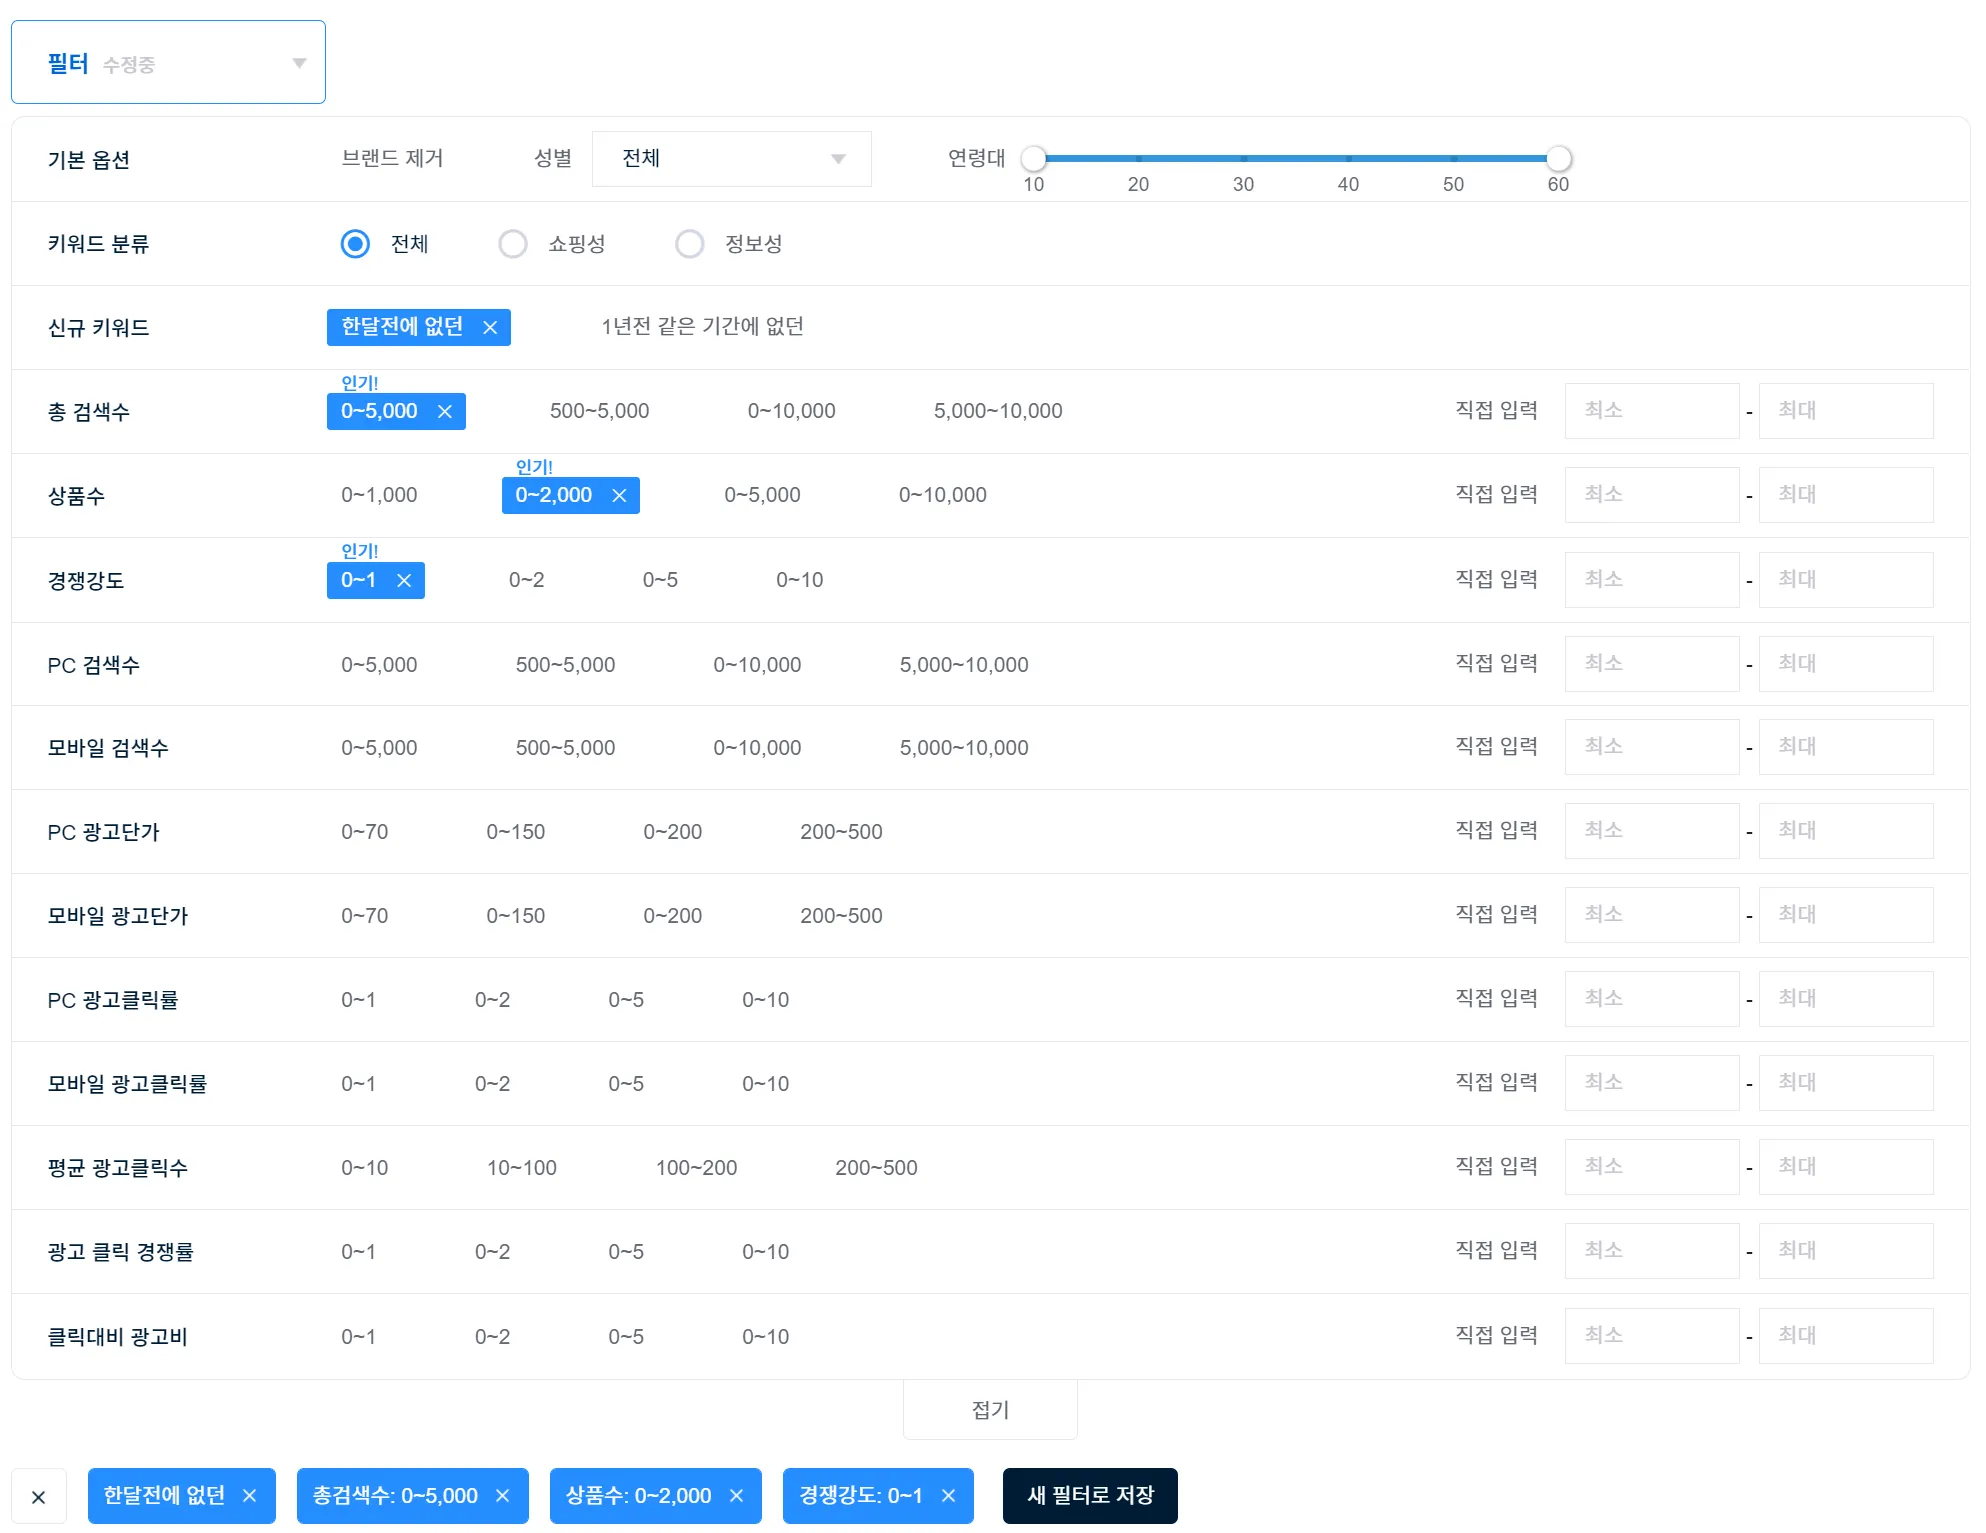This screenshot has height=1533, width=1986.
Task: Click the 새 필터로 저장 button
Action: click(x=1090, y=1496)
